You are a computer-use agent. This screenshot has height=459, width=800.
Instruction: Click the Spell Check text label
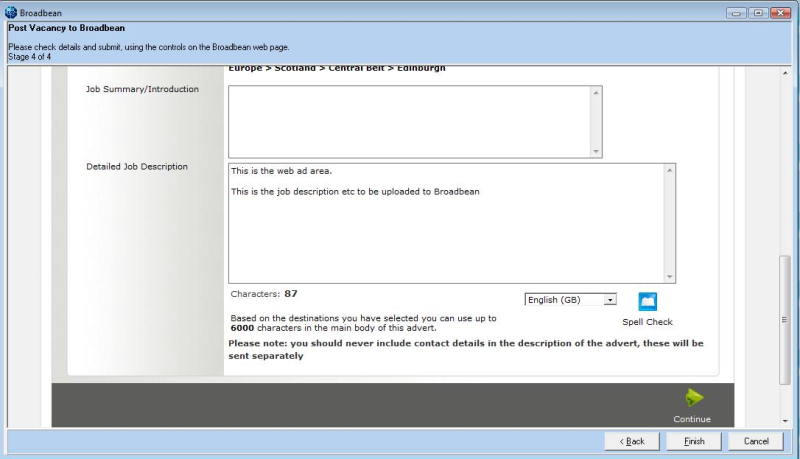click(647, 322)
